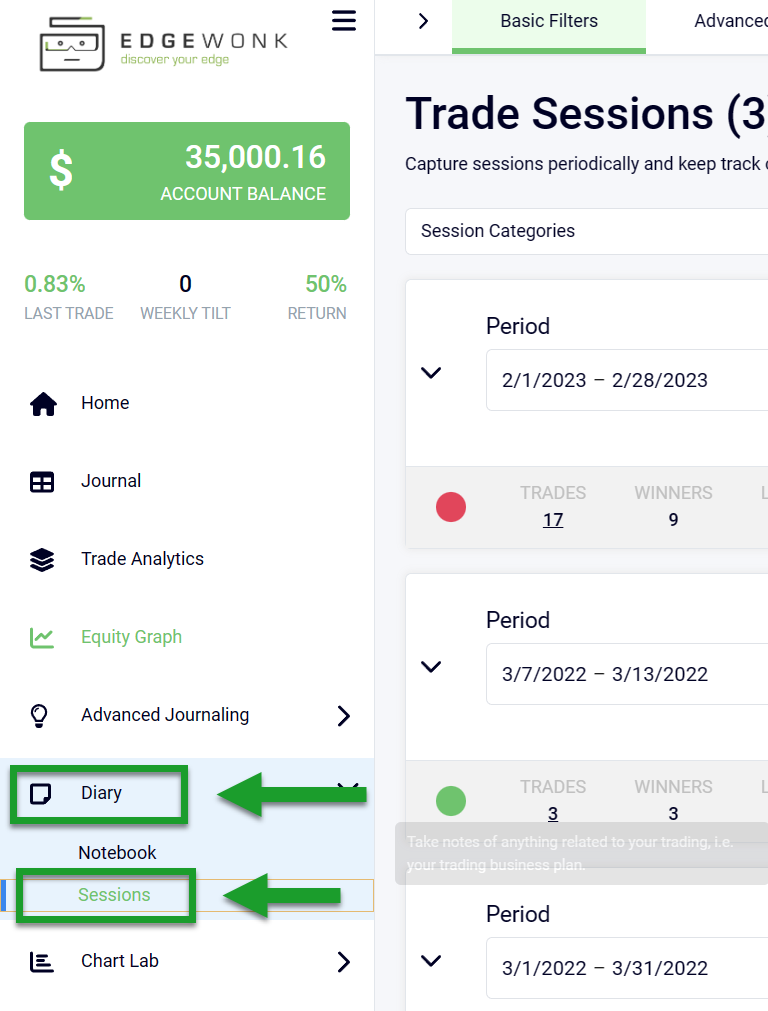Screen dimensions: 768x1011
Task: Open the Notebook submenu item
Action: point(118,853)
